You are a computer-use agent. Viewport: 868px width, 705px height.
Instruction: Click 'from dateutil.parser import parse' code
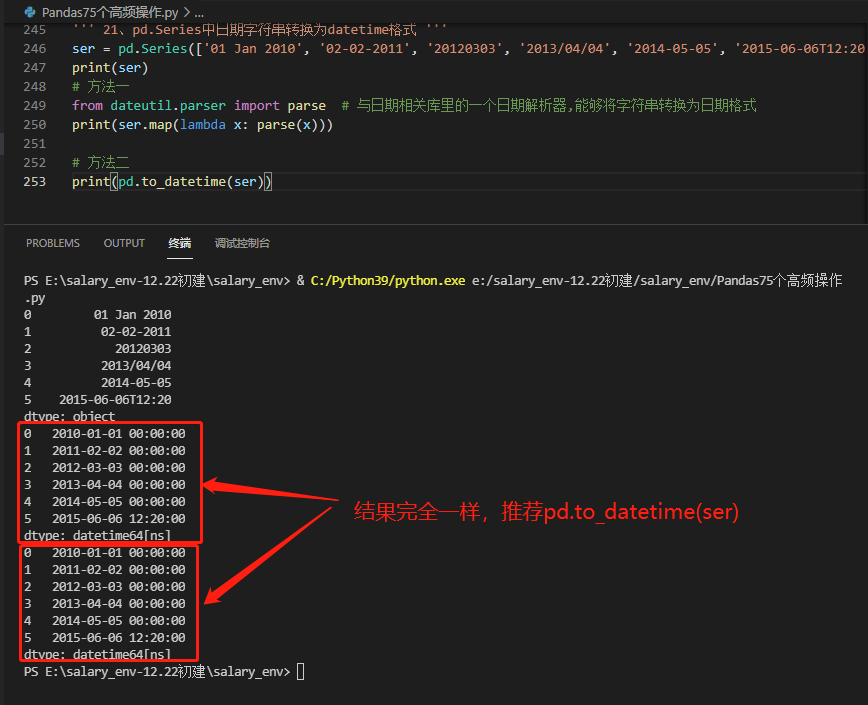point(199,106)
